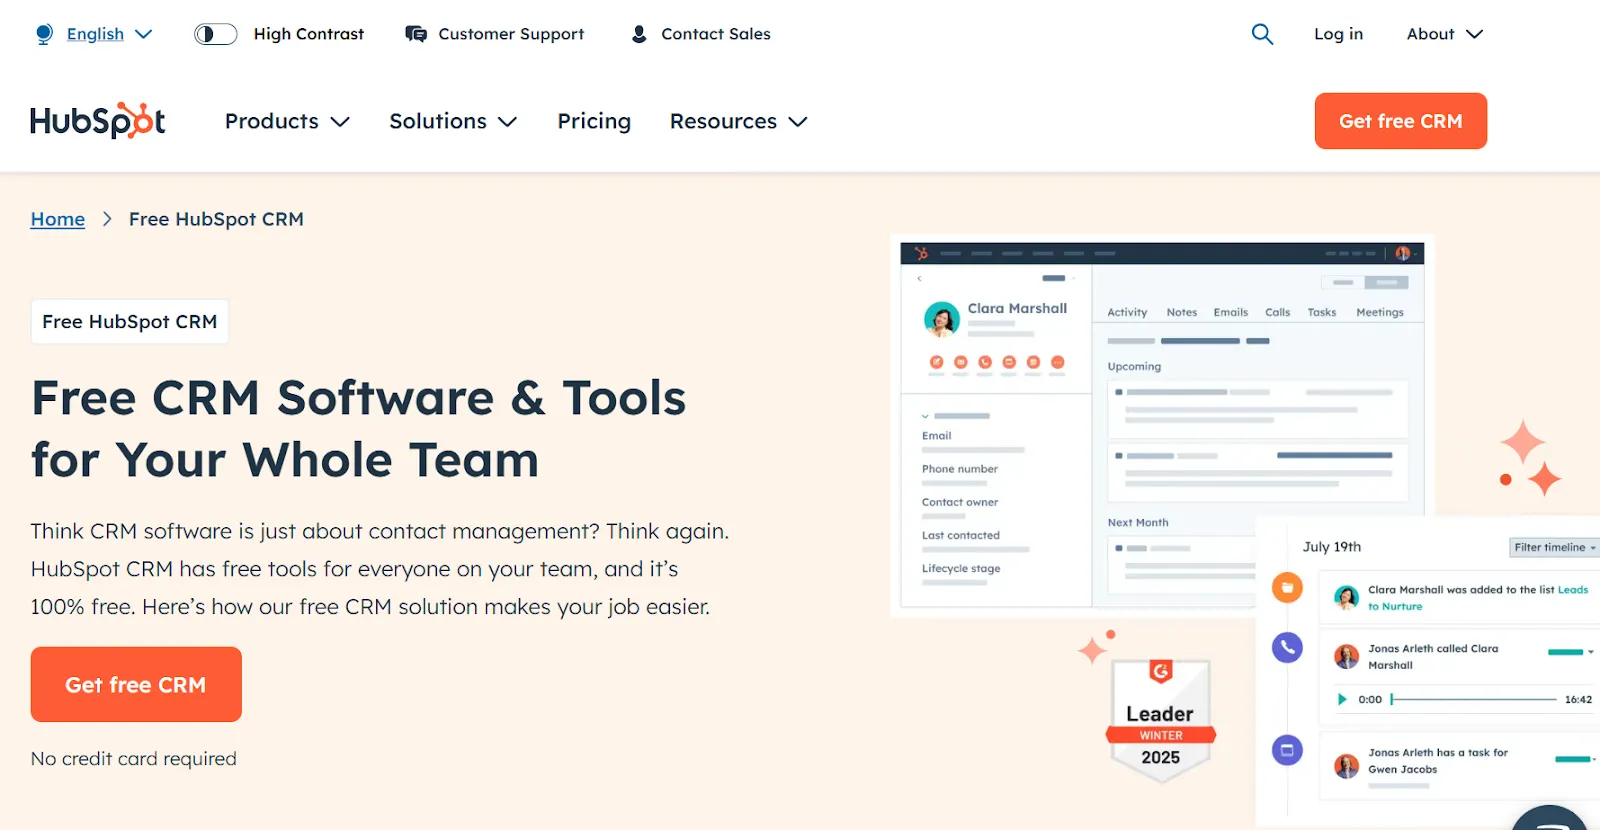Click first orange action icon under Clara Marshall

click(936, 362)
